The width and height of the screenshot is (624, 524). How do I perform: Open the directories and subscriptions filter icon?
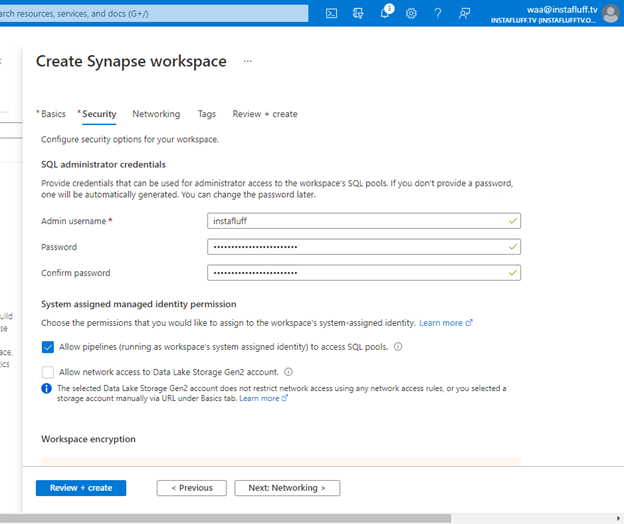click(358, 14)
